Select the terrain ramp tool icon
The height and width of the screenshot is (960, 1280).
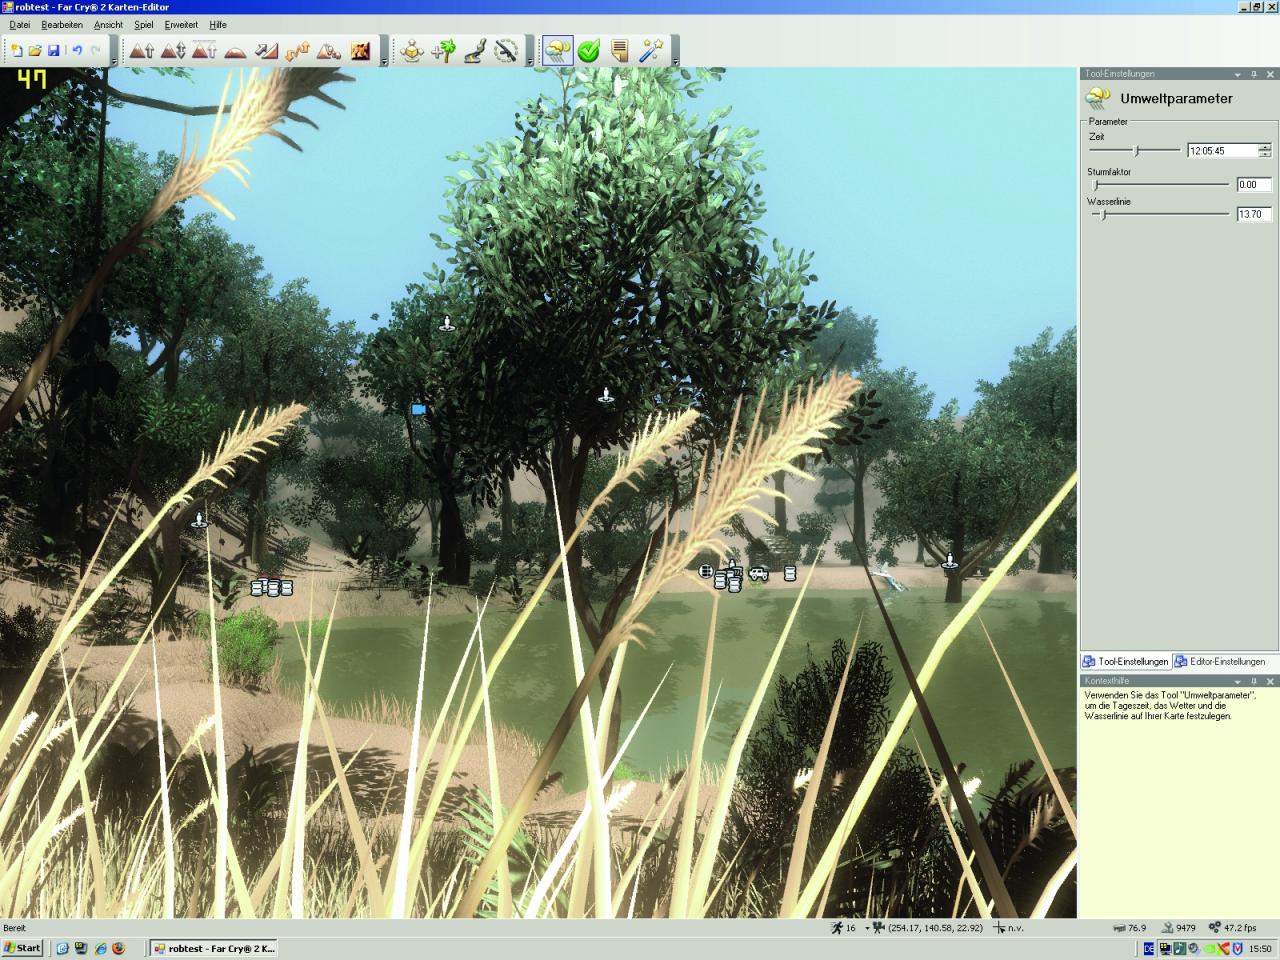point(266,50)
